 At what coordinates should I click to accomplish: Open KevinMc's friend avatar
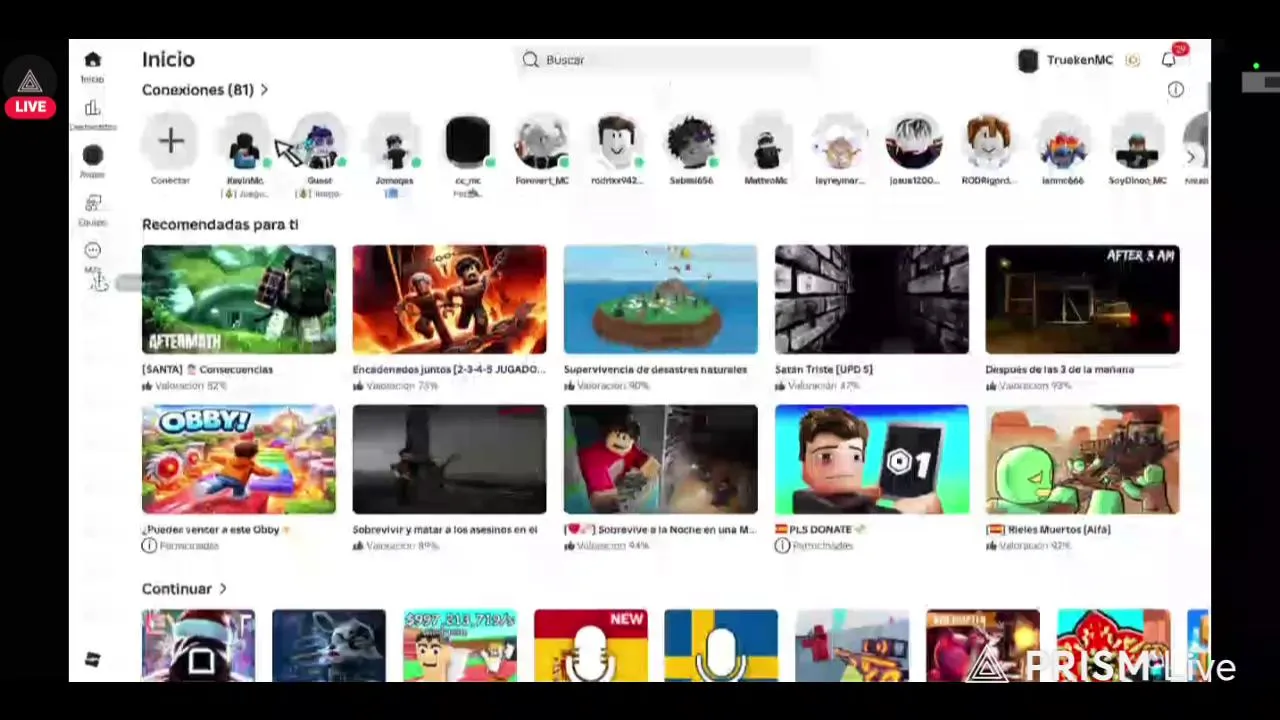(245, 141)
